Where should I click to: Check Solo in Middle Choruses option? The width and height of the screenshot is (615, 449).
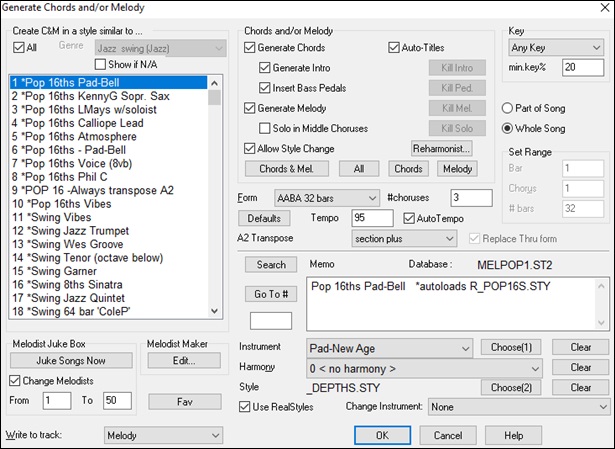click(265, 128)
